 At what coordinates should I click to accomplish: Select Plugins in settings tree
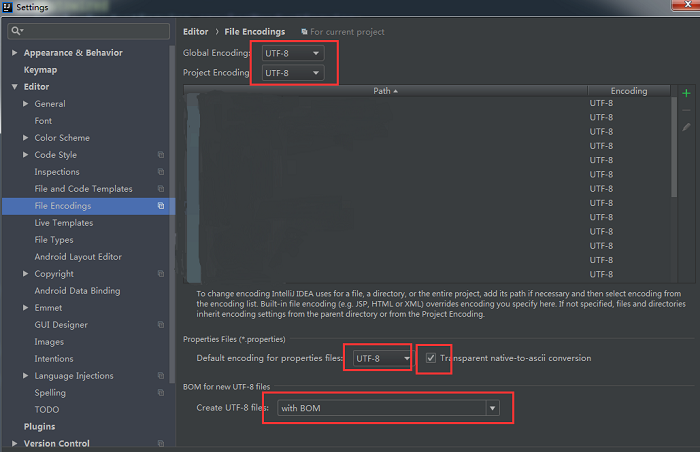39,426
